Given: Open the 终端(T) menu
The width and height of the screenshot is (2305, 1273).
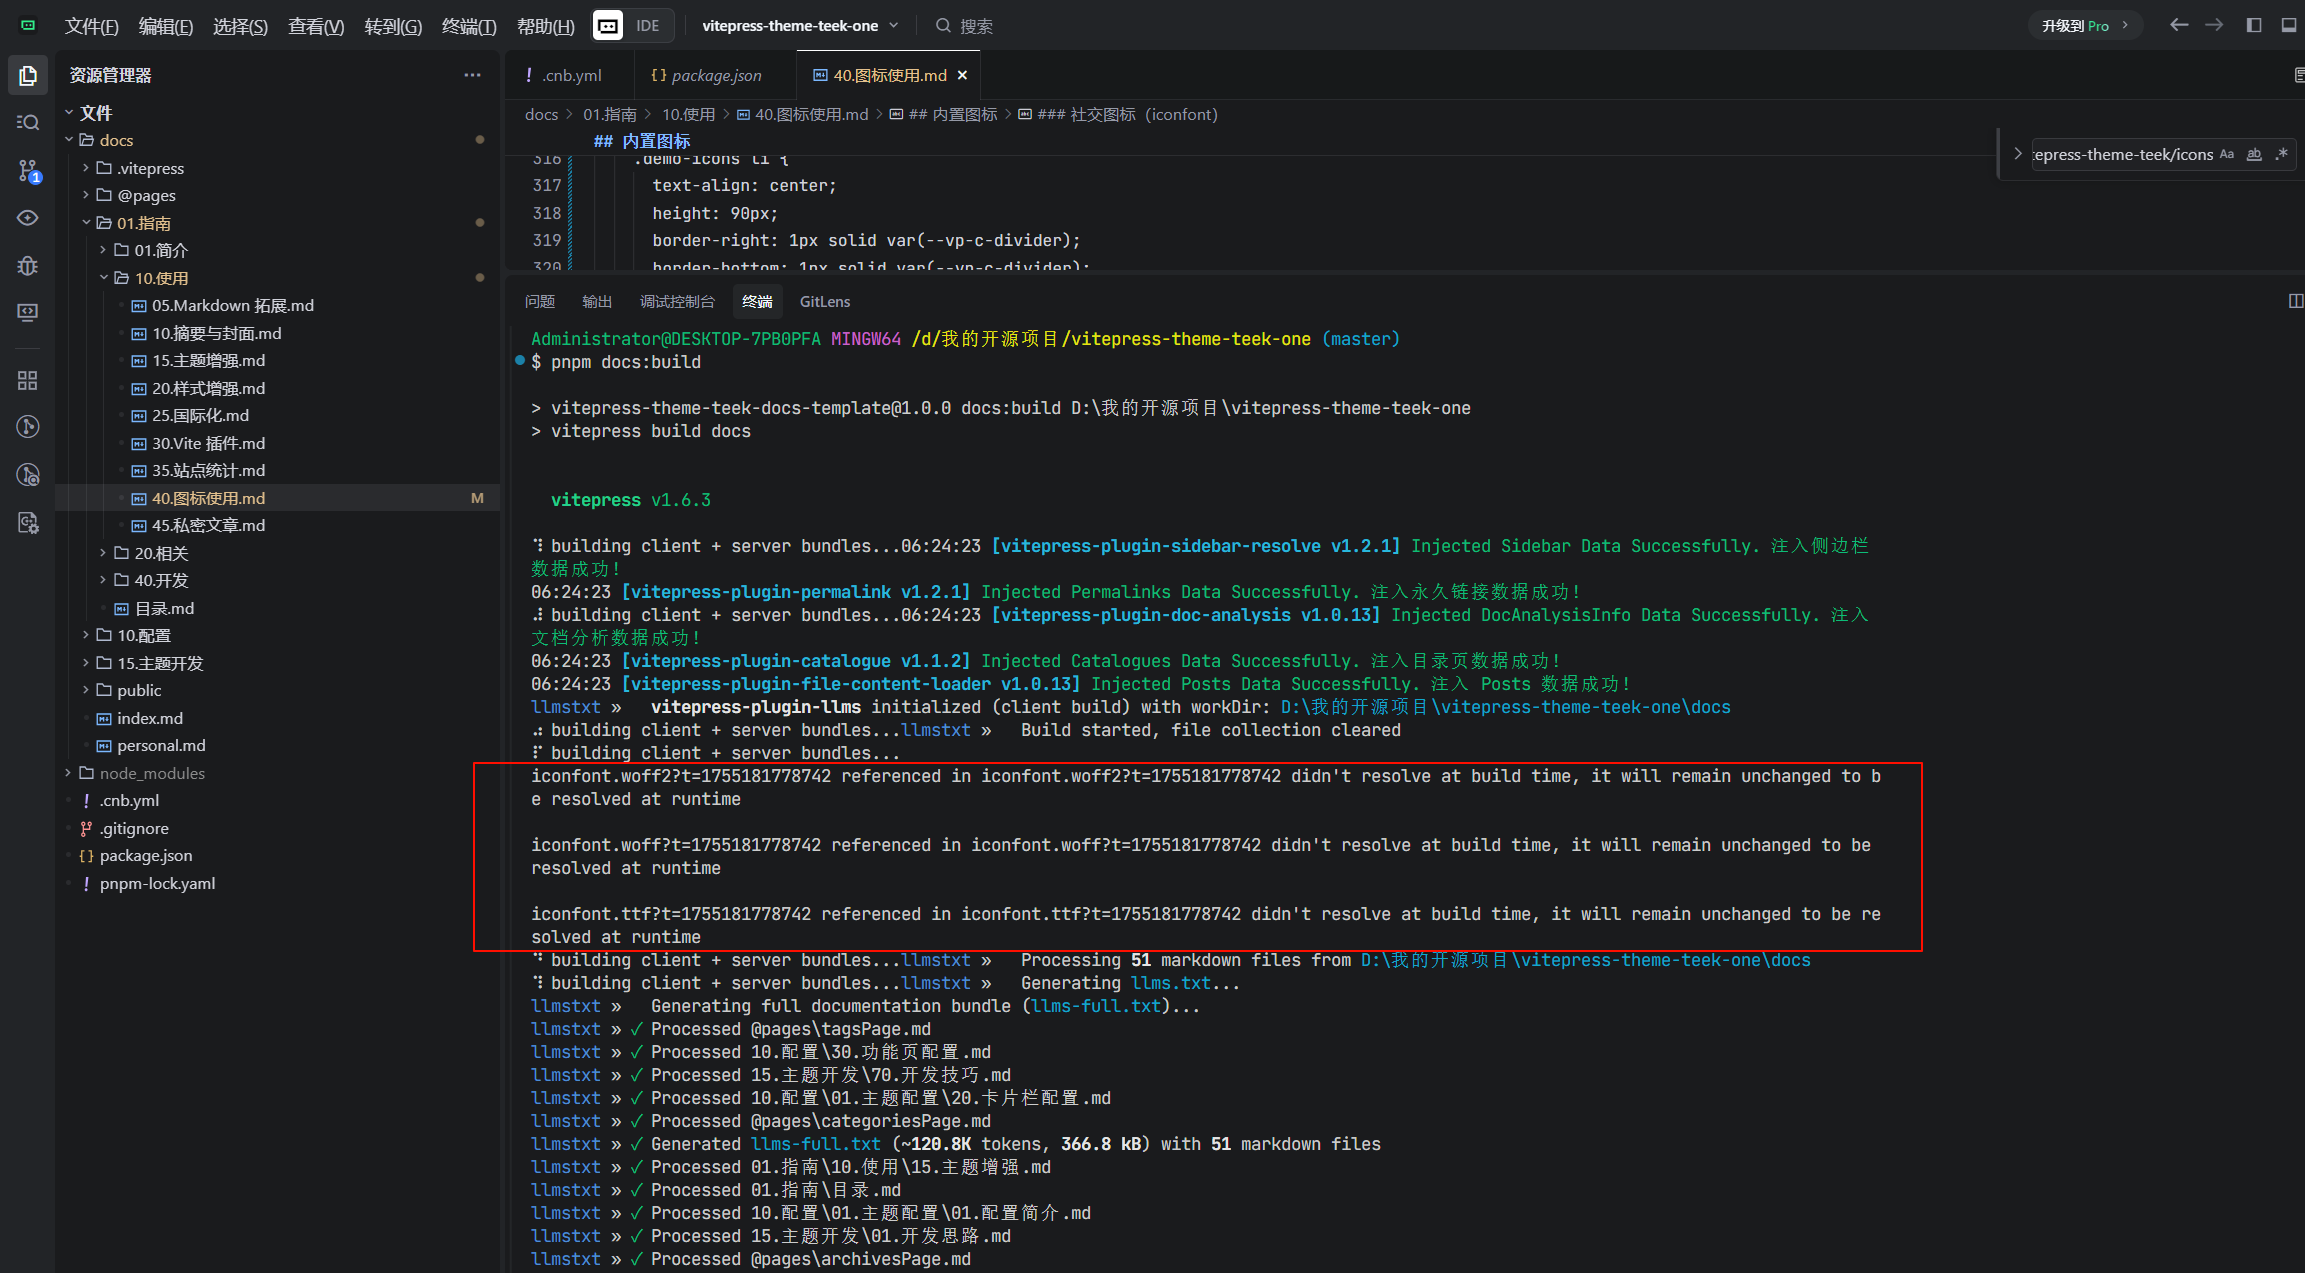Looking at the screenshot, I should (468, 26).
